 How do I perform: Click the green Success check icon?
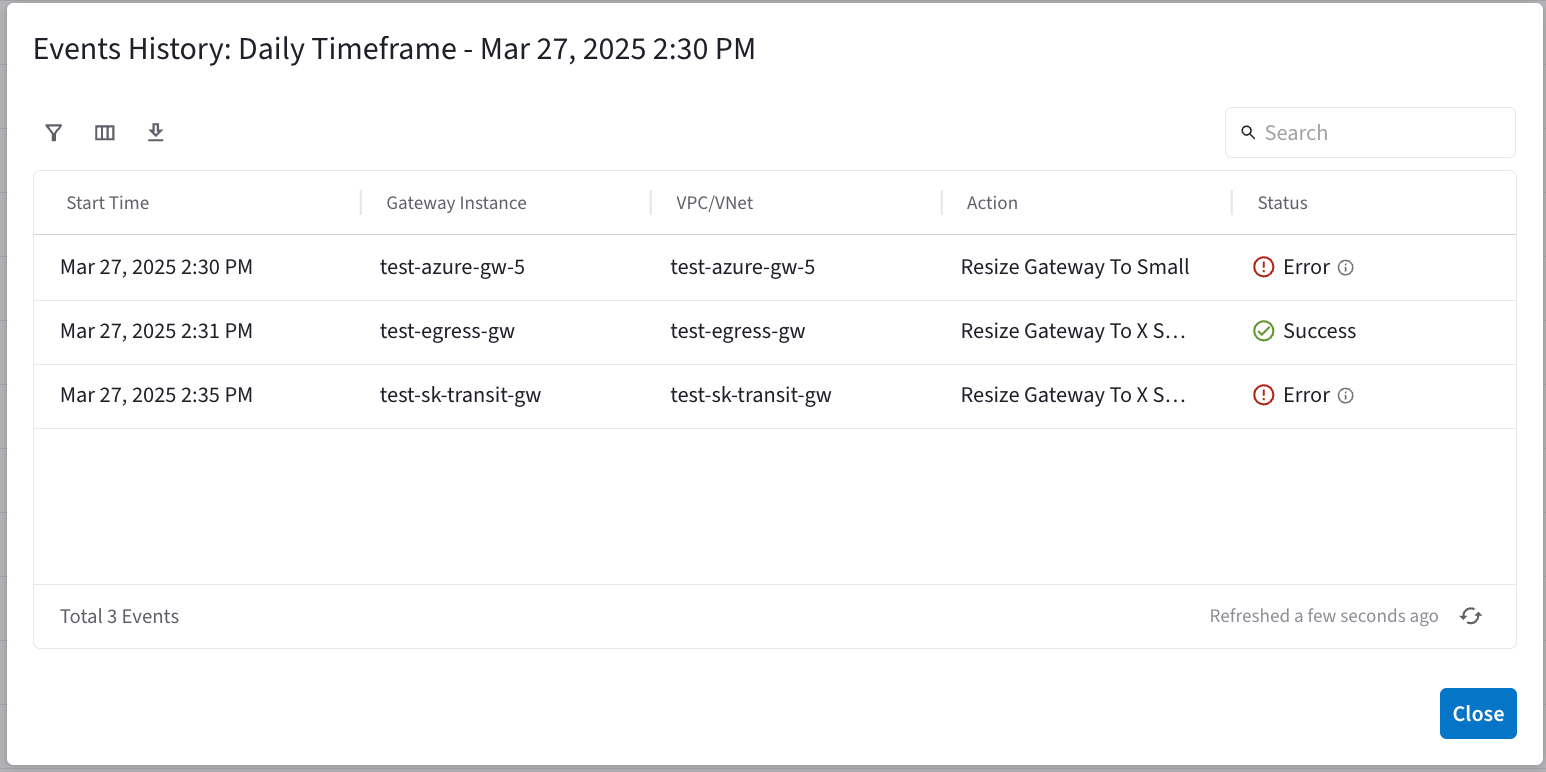tap(1264, 332)
